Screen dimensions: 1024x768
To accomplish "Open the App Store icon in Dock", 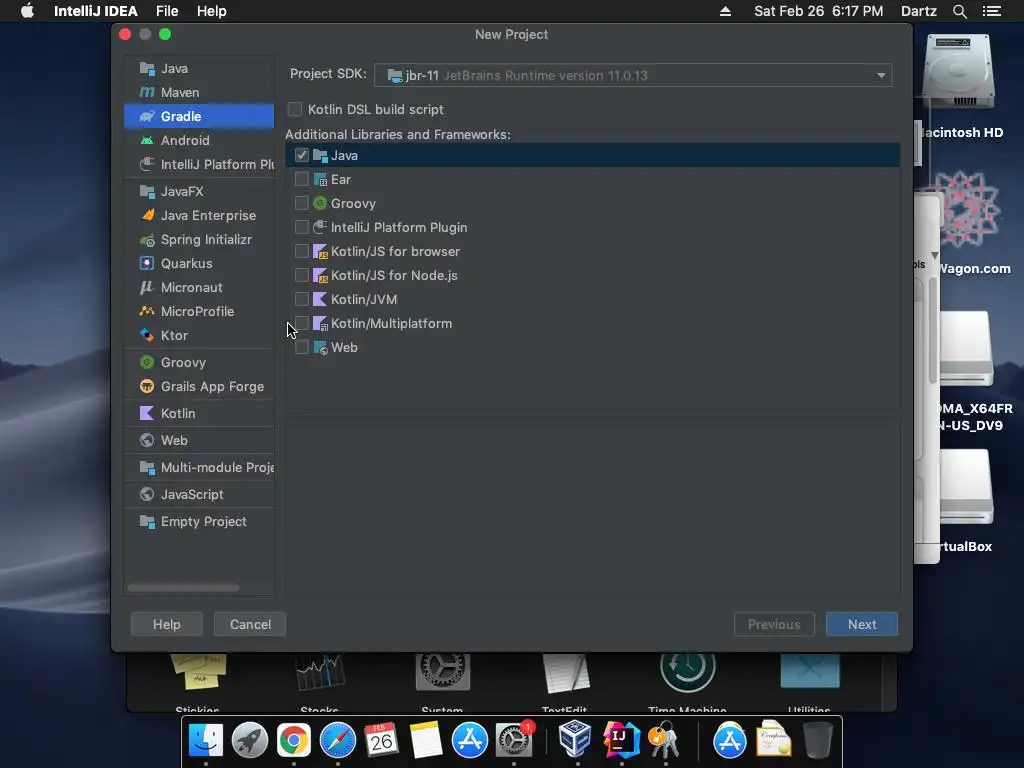I will [x=470, y=741].
